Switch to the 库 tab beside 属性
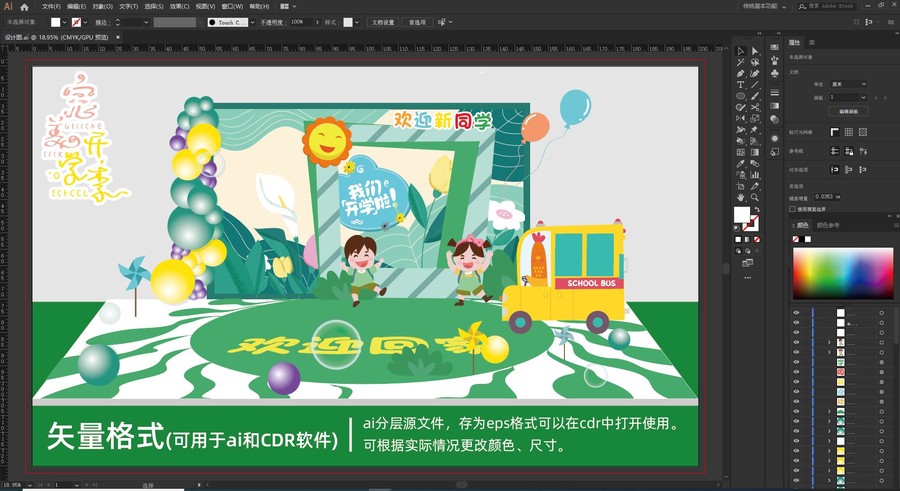 [x=812, y=42]
